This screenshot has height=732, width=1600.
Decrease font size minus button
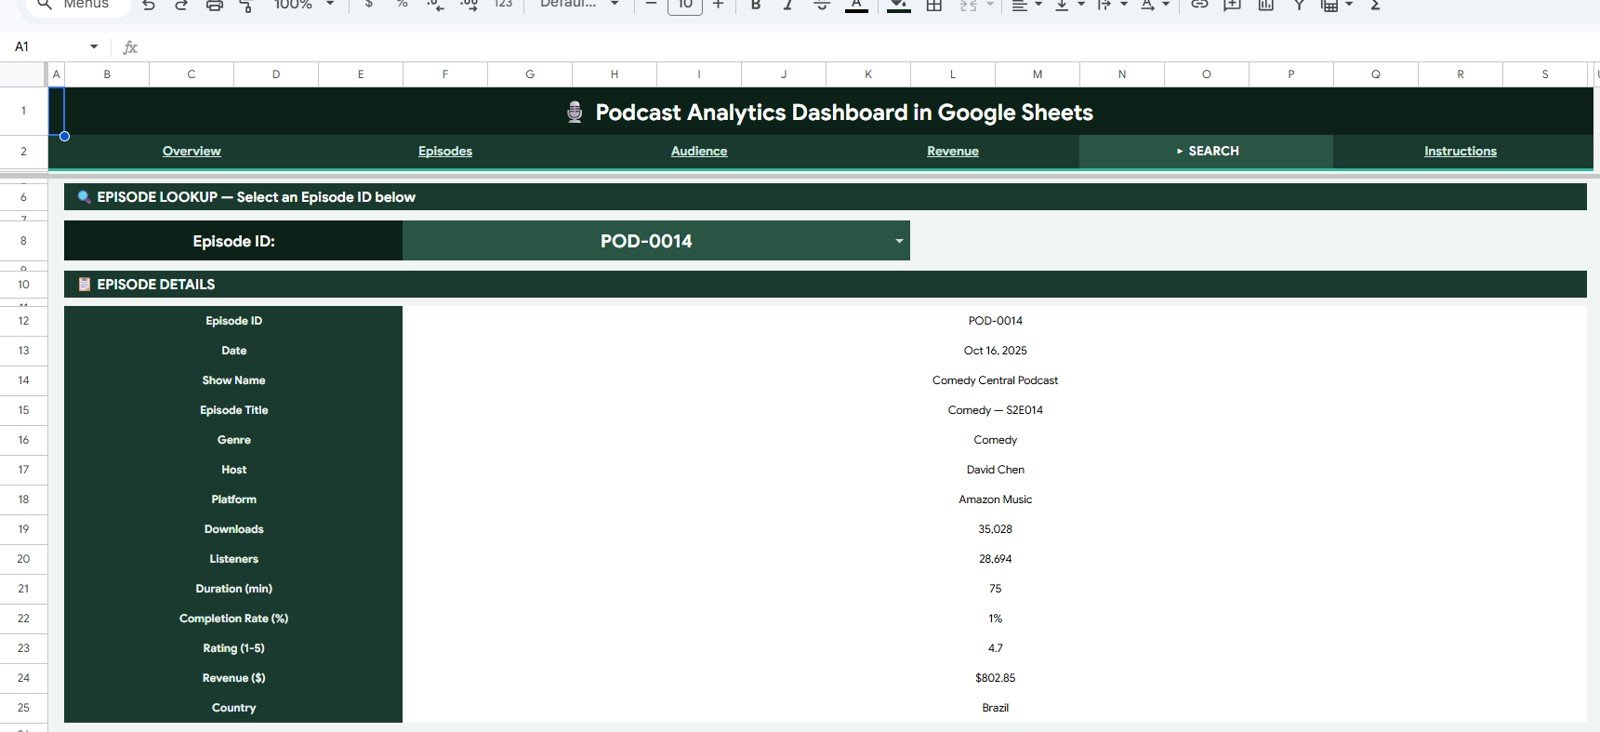click(651, 4)
